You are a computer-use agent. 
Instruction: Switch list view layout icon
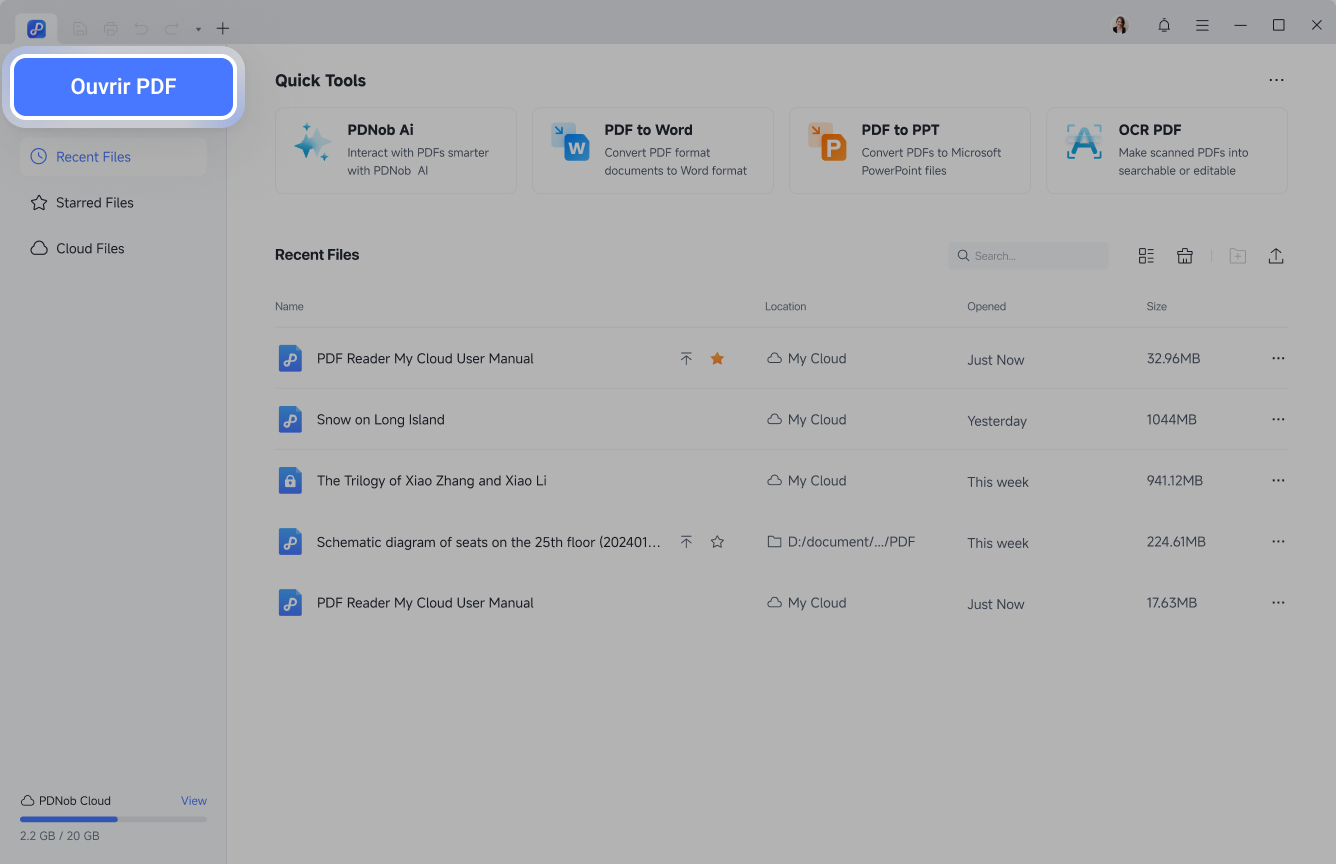[x=1146, y=256]
